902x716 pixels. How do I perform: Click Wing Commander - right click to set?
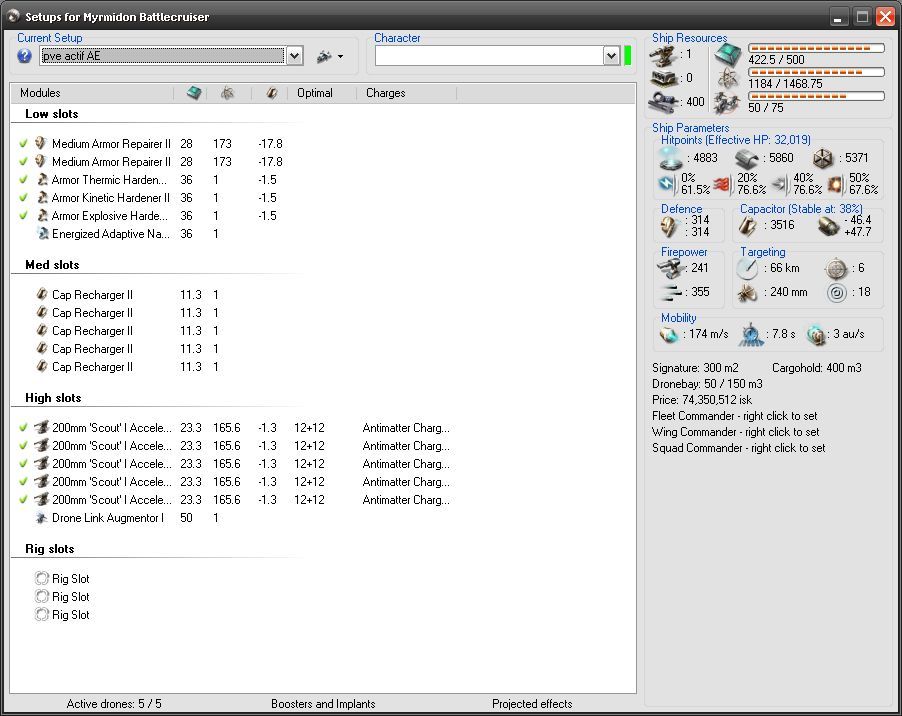(x=735, y=431)
